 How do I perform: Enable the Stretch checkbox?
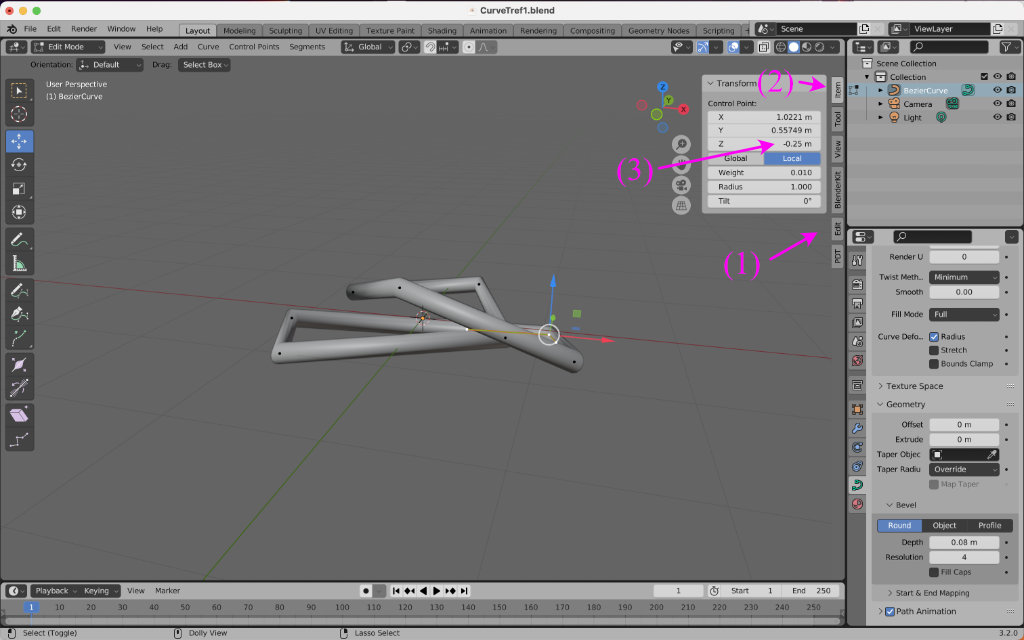coord(934,351)
